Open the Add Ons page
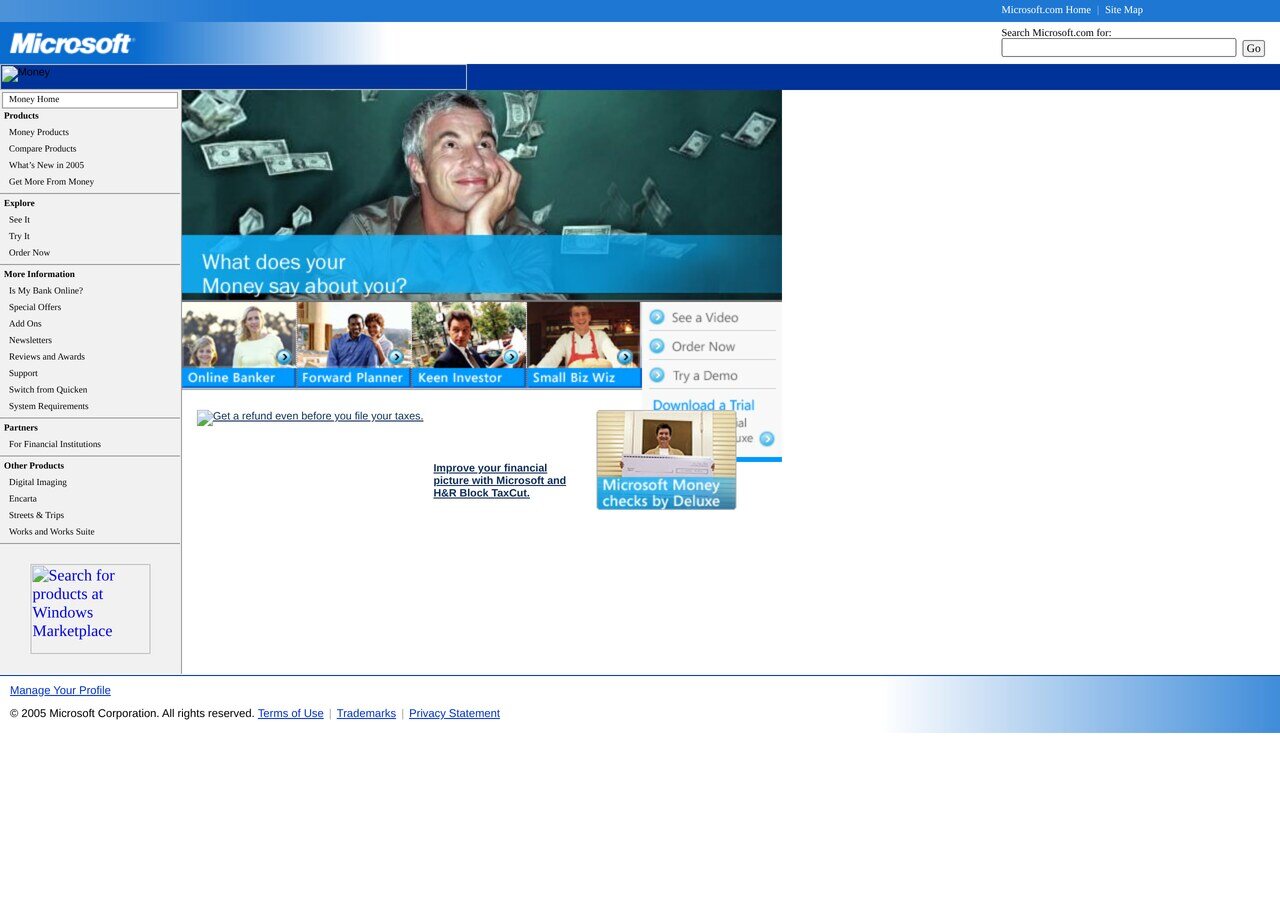Viewport: 1280px width, 900px height. (x=26, y=324)
